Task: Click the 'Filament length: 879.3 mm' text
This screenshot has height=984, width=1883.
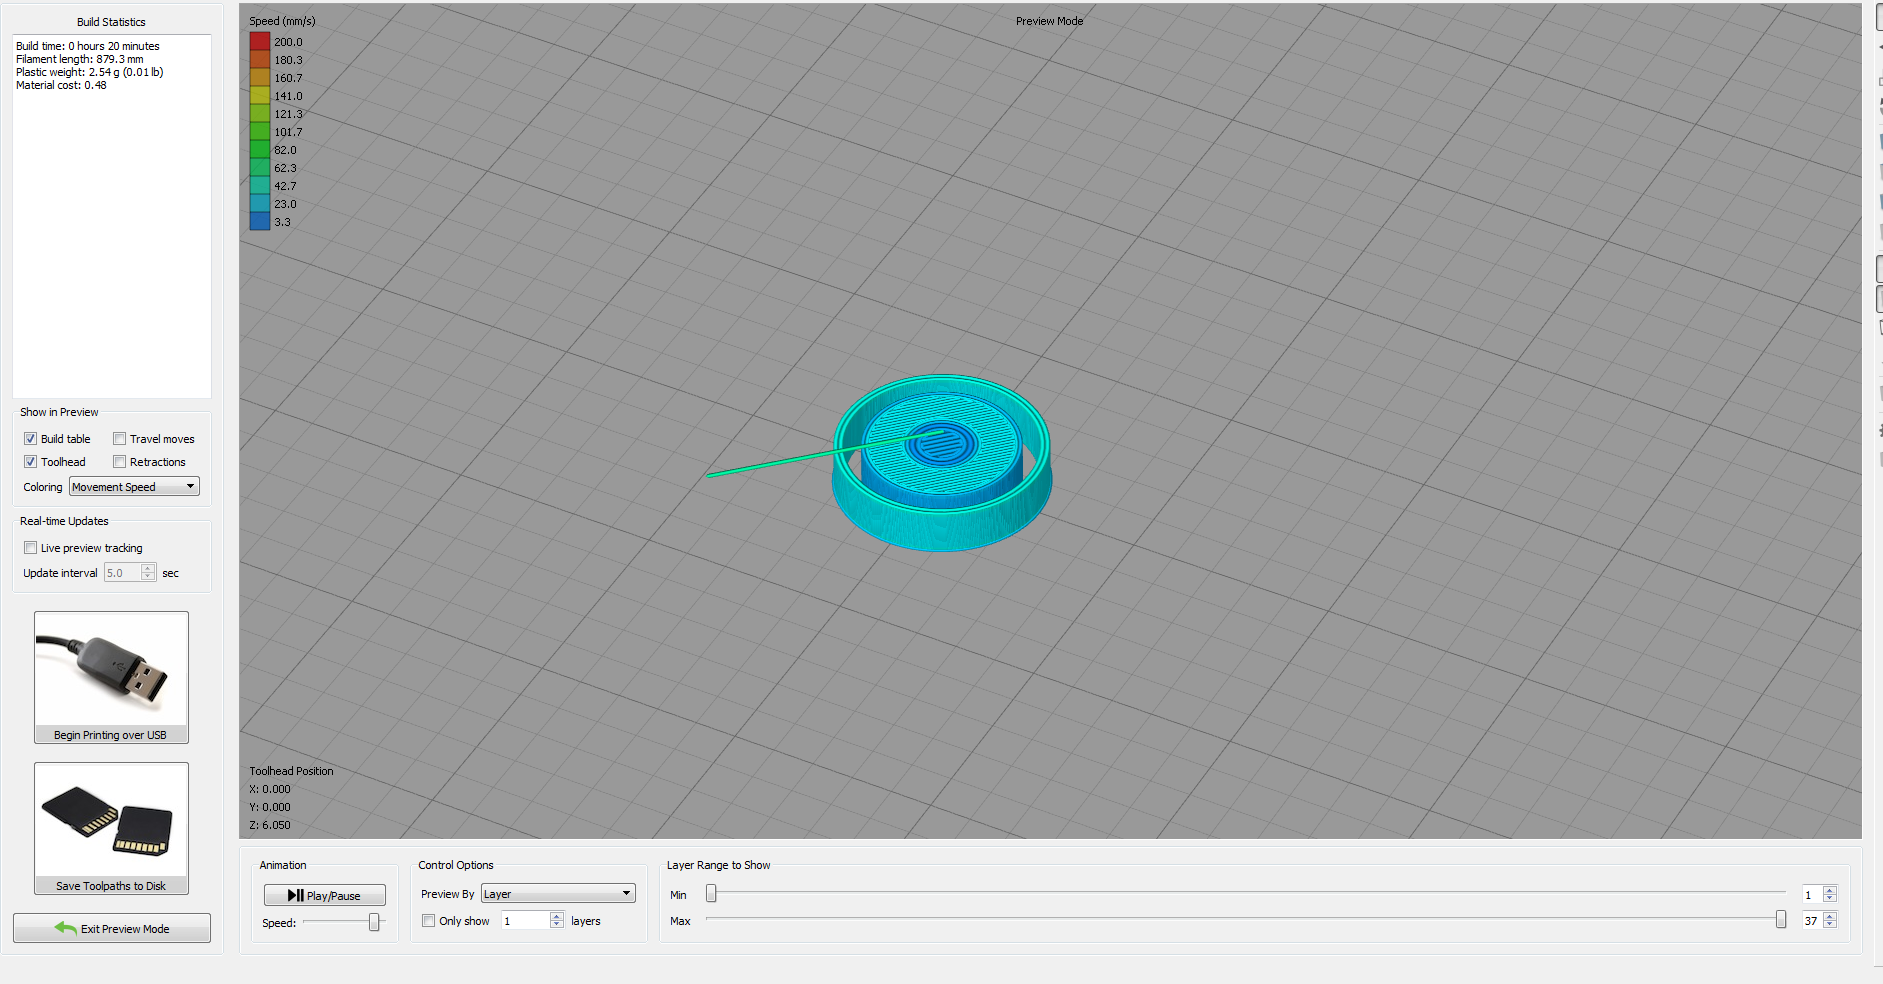Action: 80,59
